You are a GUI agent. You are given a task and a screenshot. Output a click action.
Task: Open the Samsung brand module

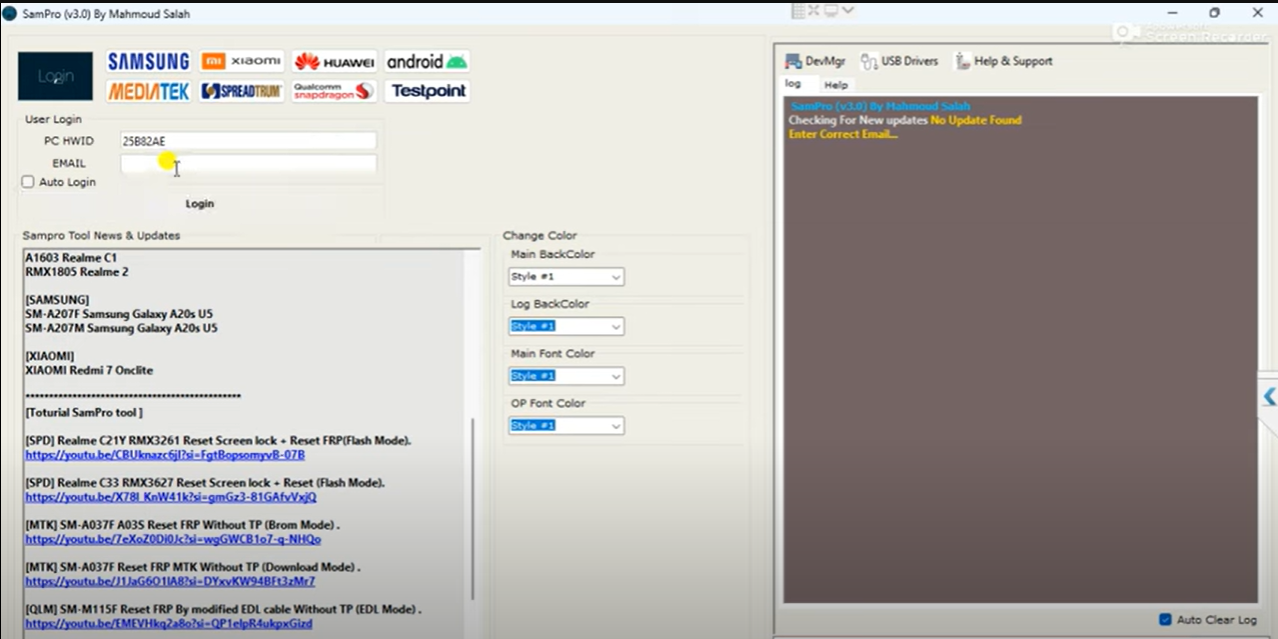148,61
